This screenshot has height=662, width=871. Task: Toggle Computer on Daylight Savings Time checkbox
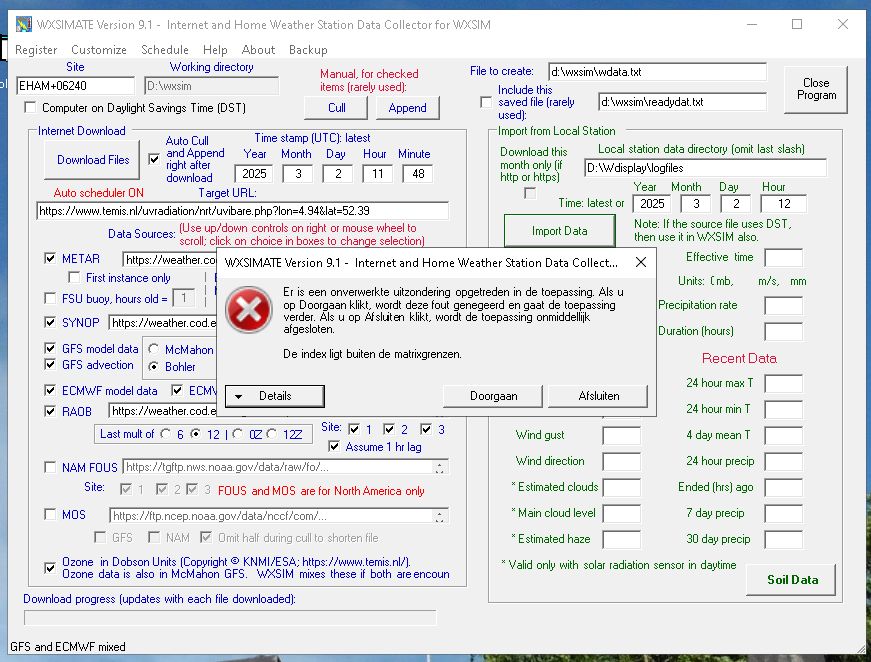pyautogui.click(x=31, y=108)
